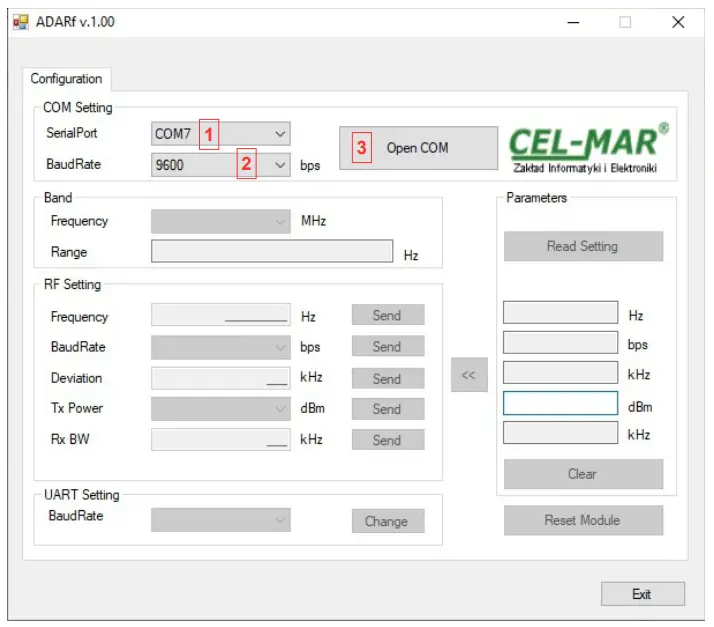
Task: Minimize the ADARf window
Action: 573,22
